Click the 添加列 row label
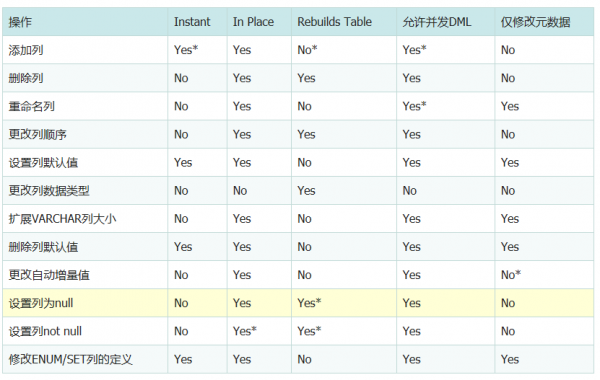Screen dimensions: 600x380 (x=26, y=50)
